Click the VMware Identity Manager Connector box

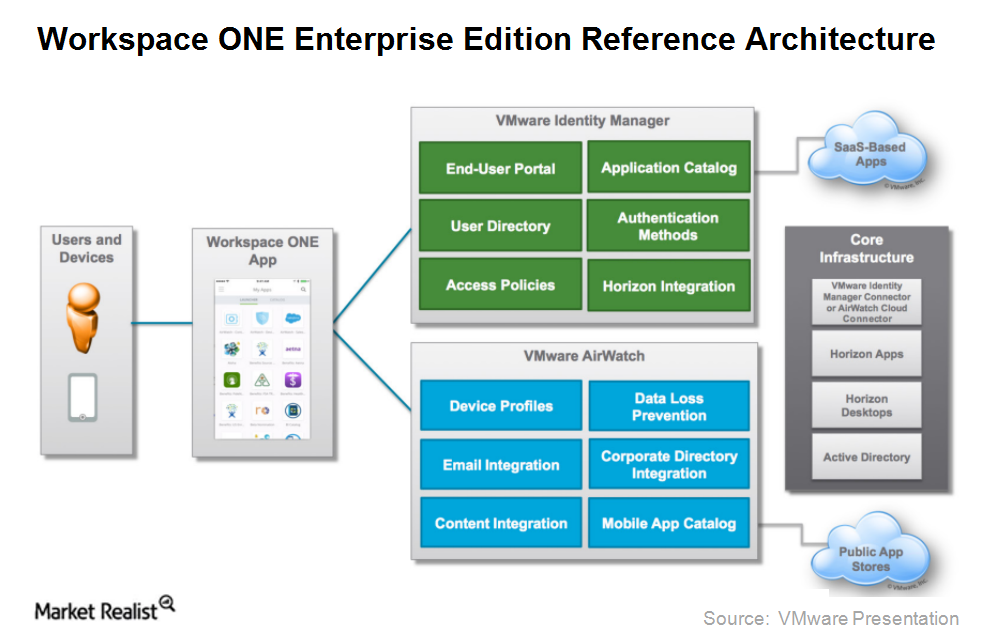[867, 302]
